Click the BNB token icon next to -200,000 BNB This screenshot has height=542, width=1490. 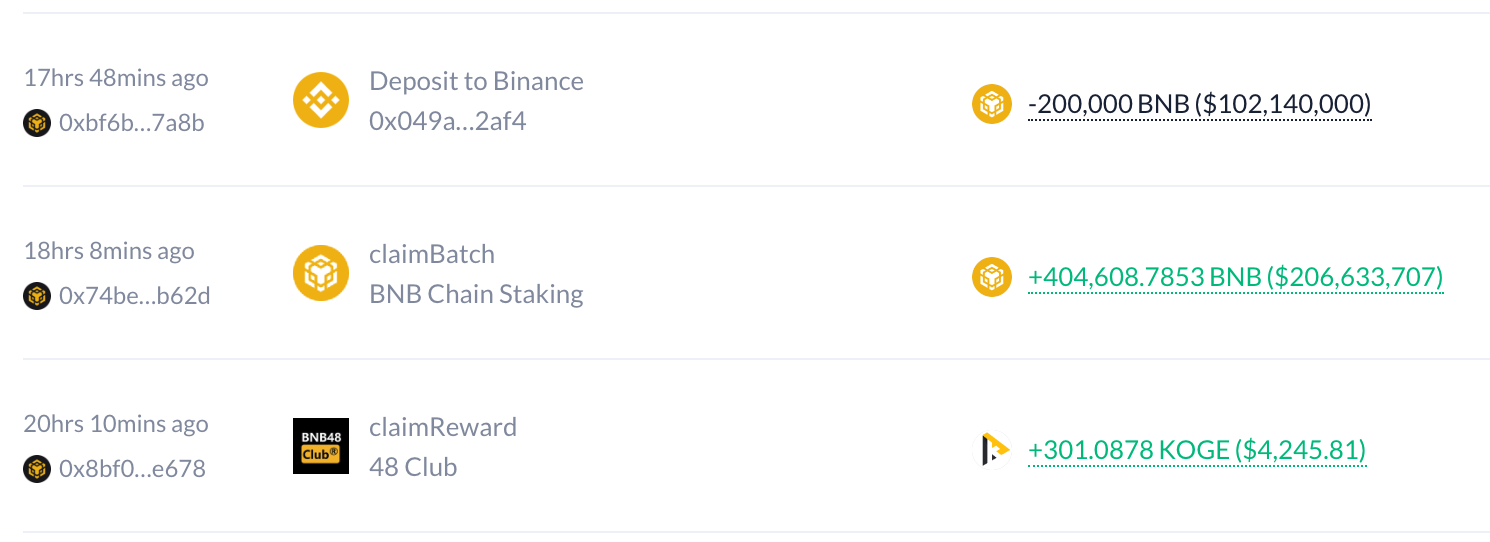pyautogui.click(x=991, y=103)
